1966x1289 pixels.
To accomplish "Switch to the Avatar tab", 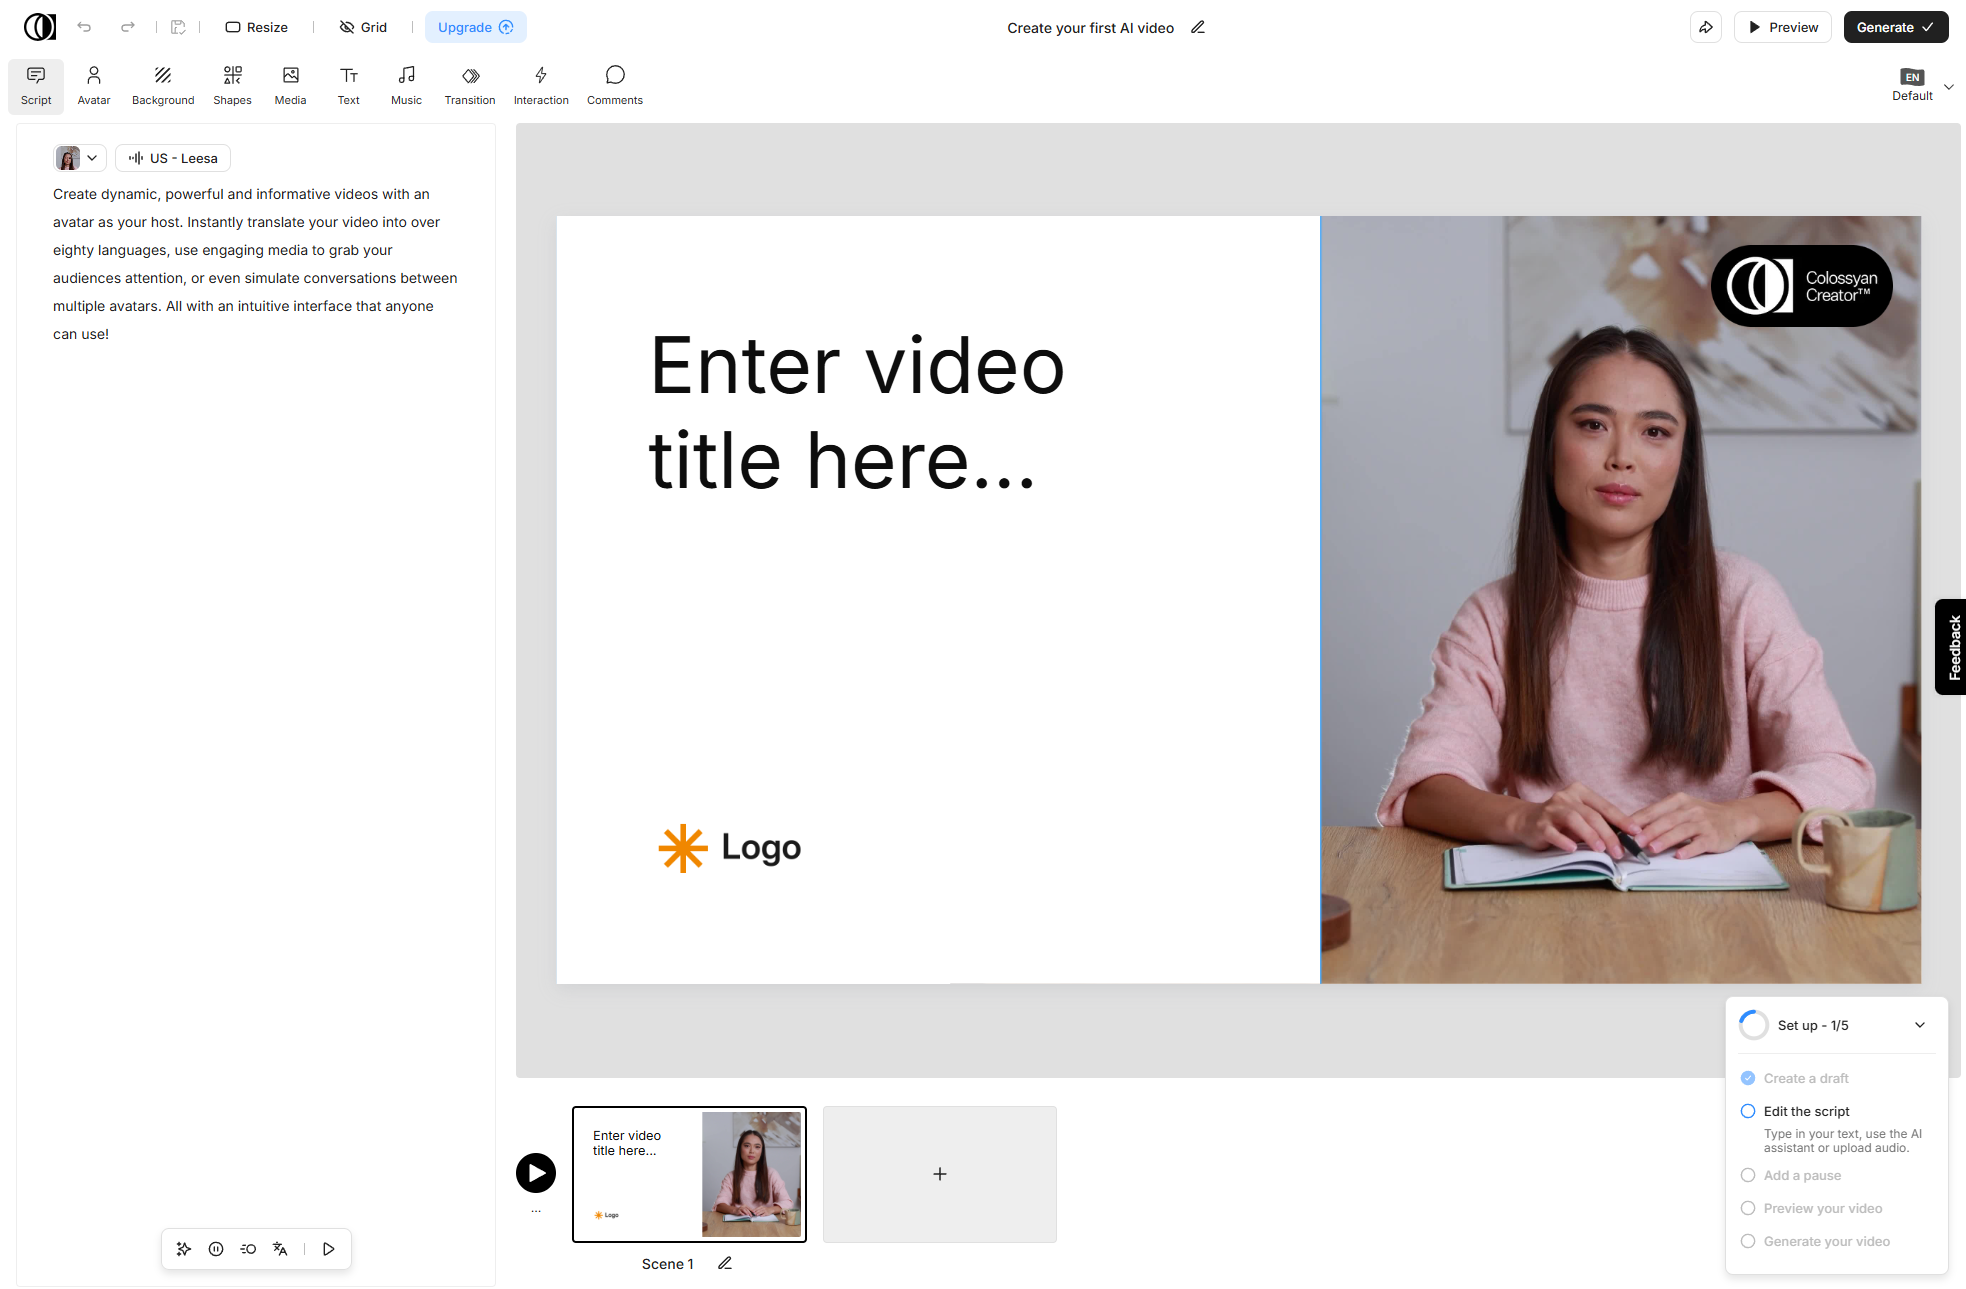I will pos(94,85).
